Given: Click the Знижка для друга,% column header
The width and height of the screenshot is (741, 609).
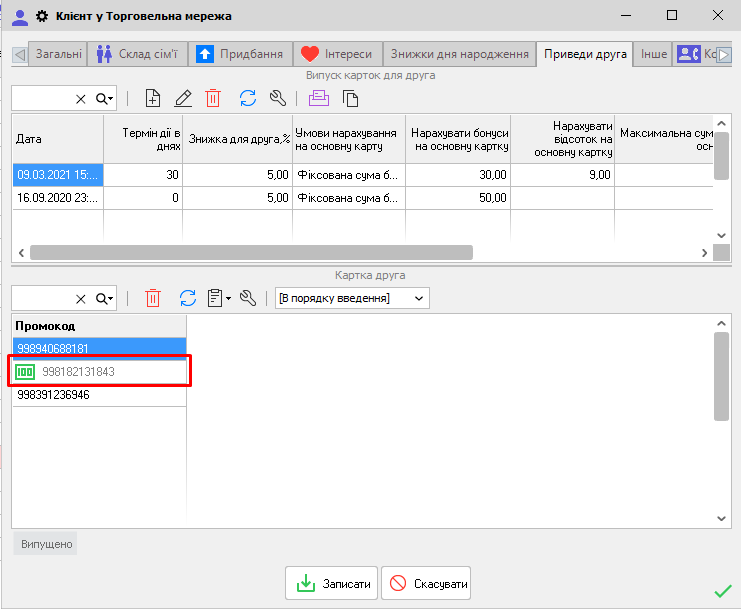Looking at the screenshot, I should pos(238,139).
